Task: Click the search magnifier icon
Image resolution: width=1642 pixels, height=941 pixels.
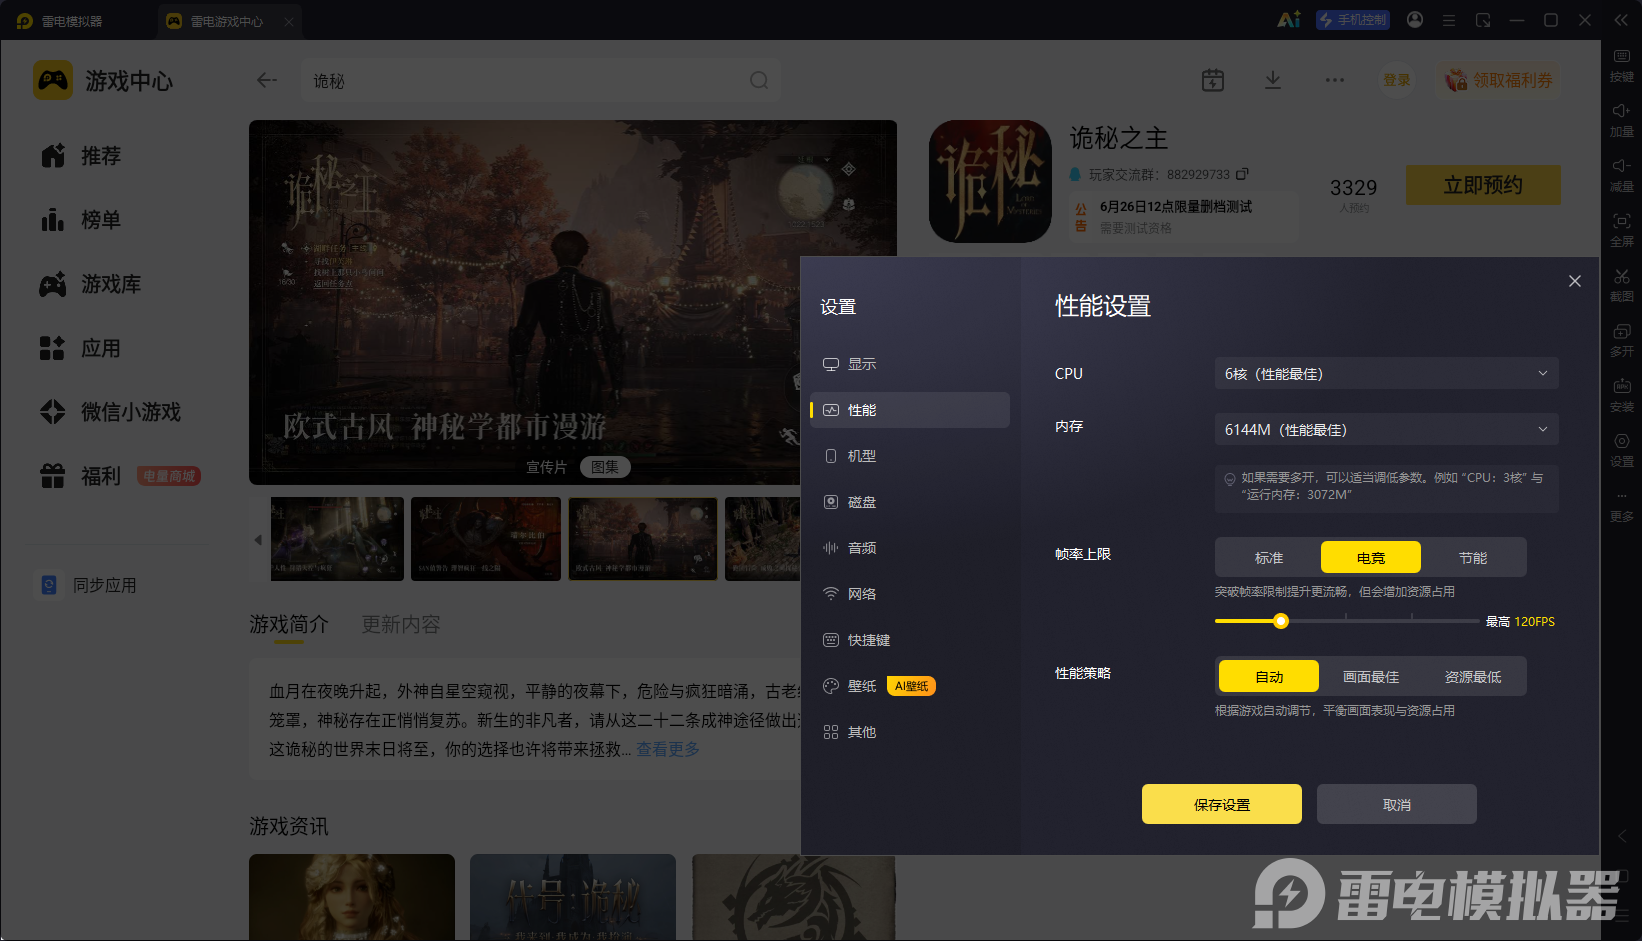Action: point(759,80)
